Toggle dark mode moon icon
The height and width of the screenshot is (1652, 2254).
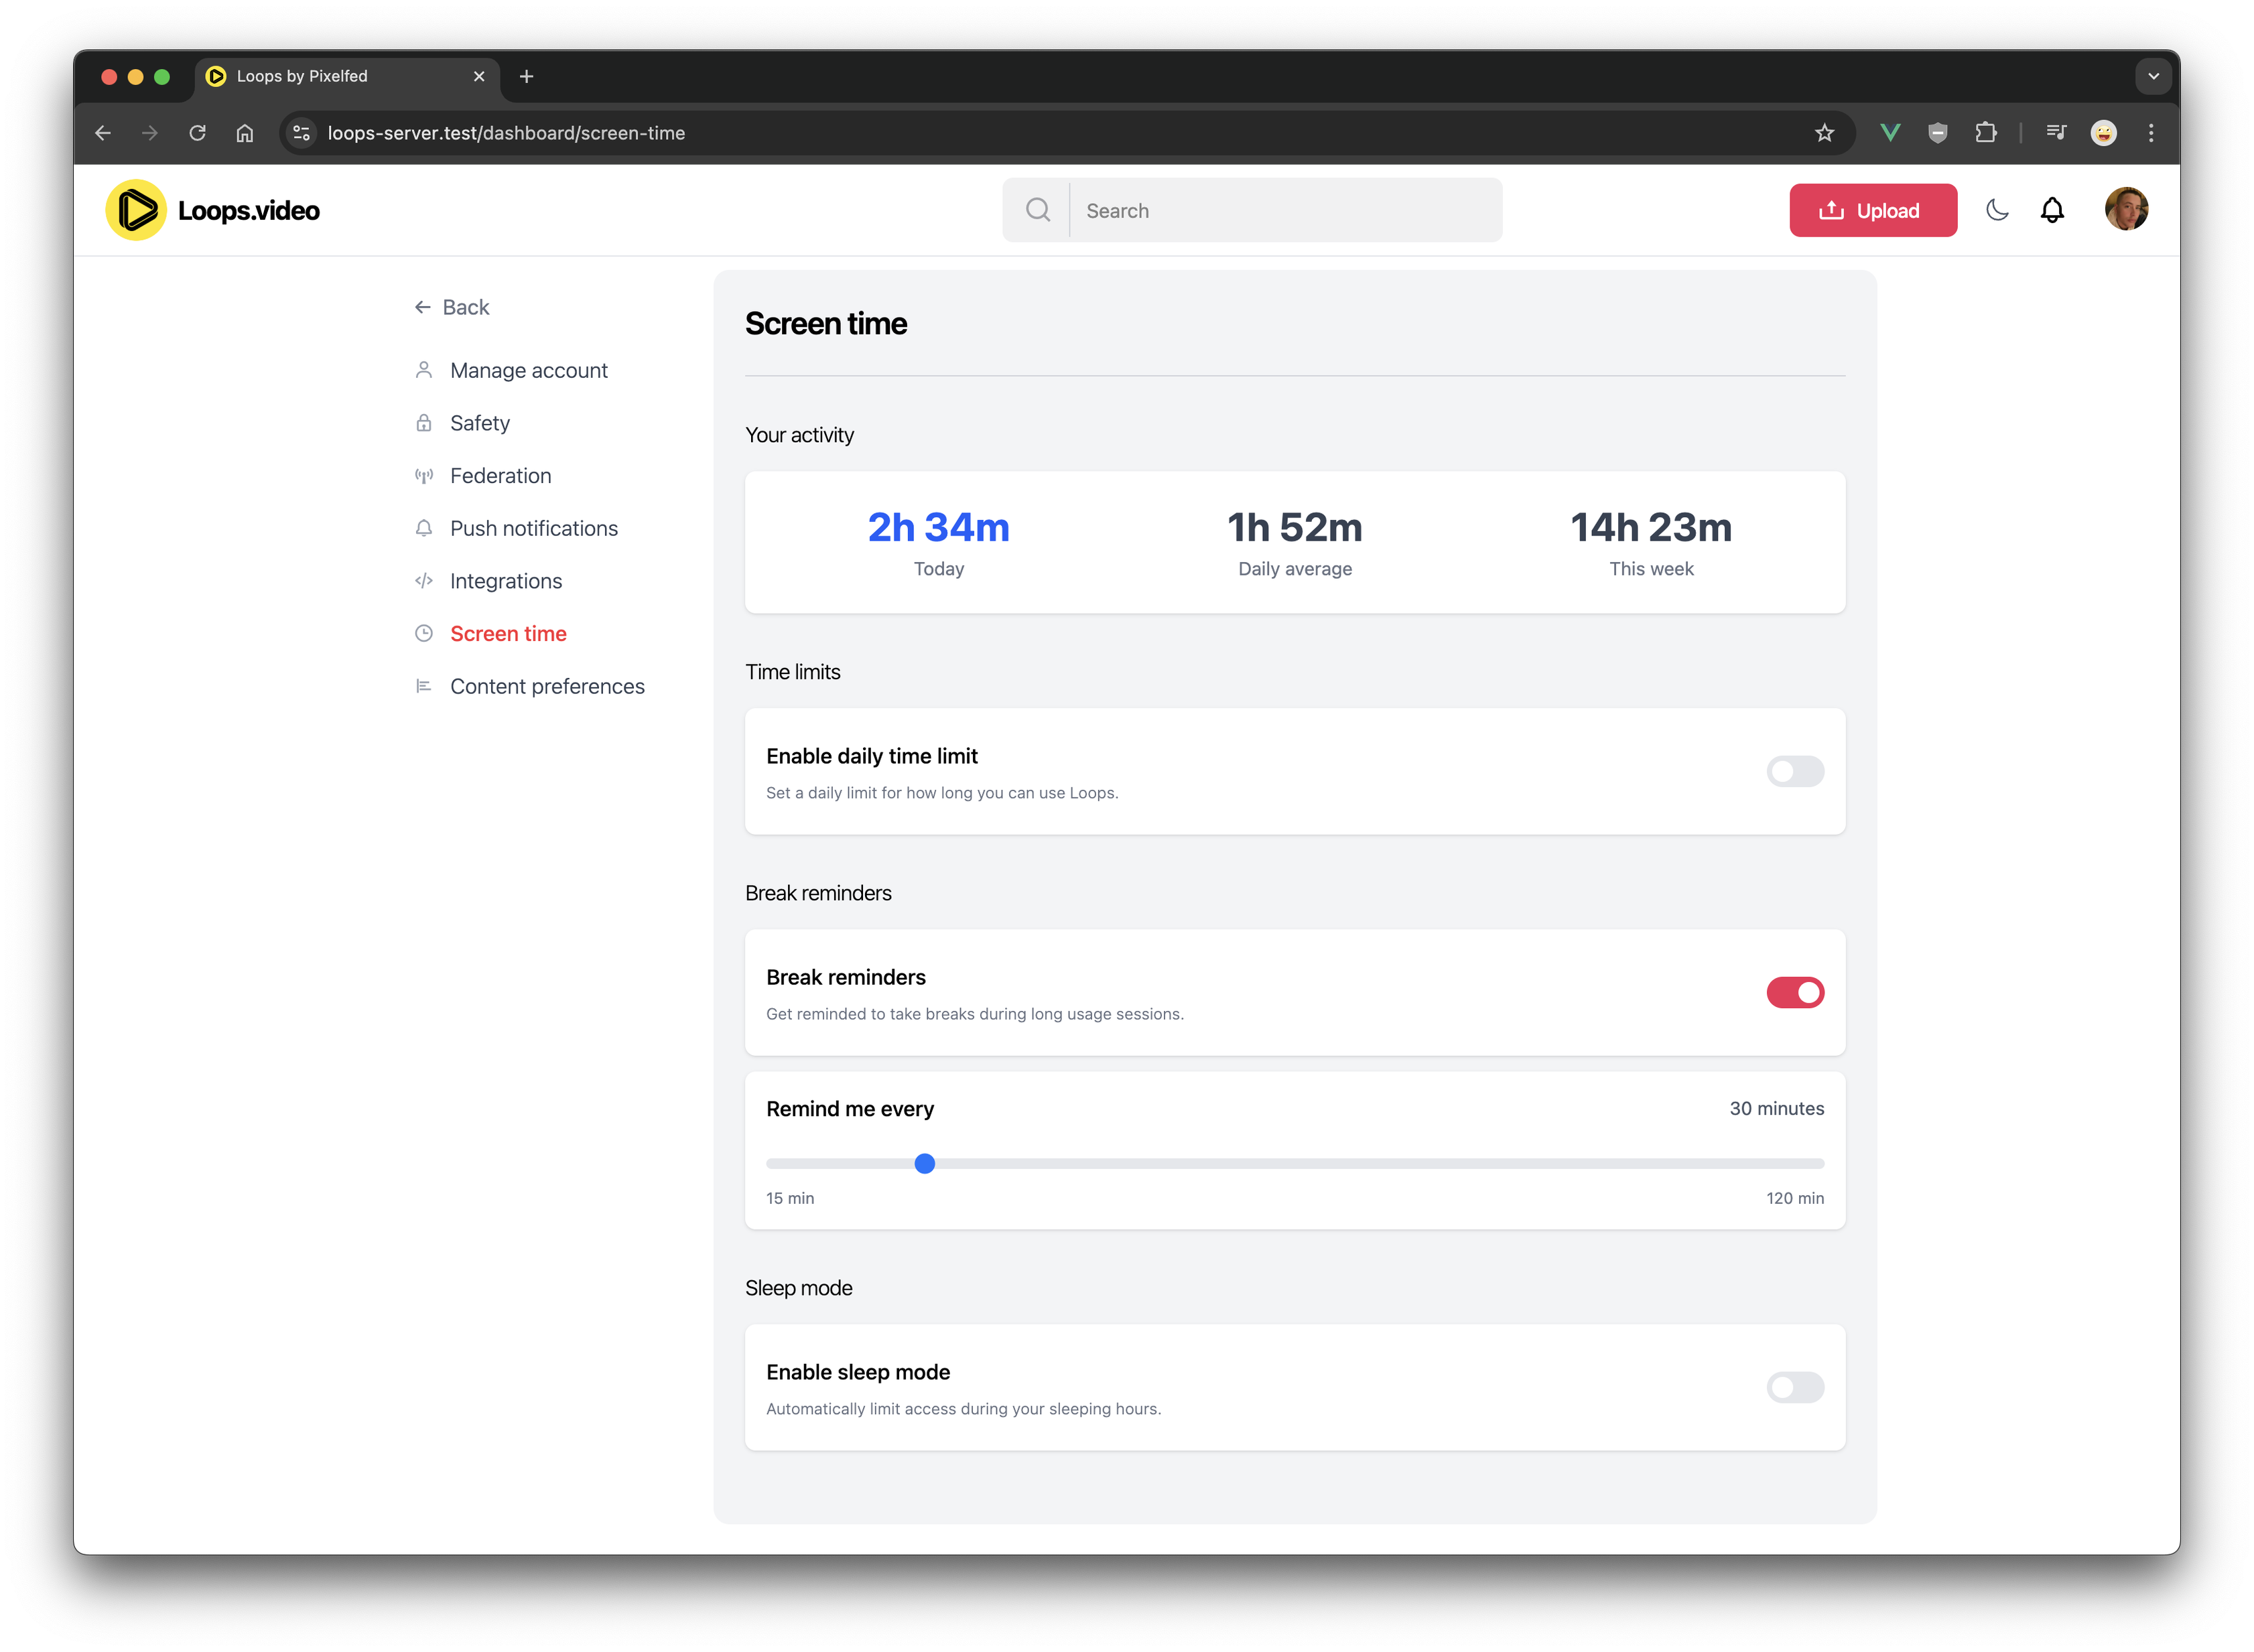click(1997, 210)
